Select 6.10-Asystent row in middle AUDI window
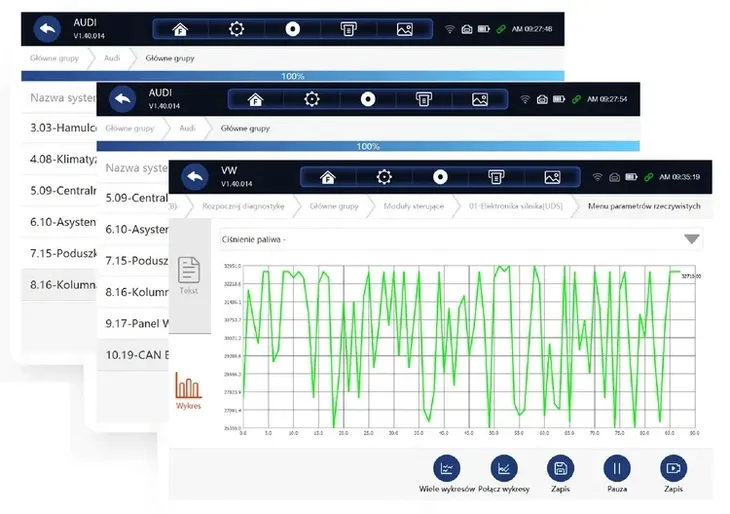 (133, 229)
